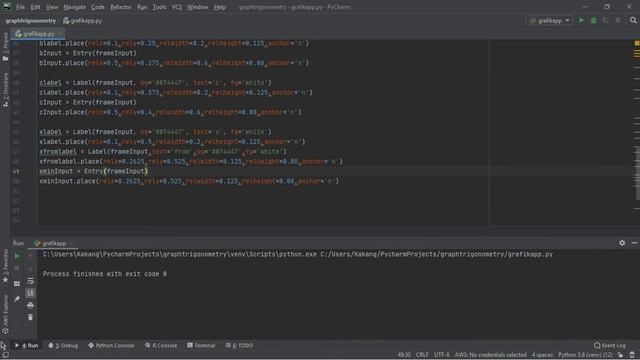Clear all Run console output trash icon
This screenshot has width=640, height=360.
30,317
